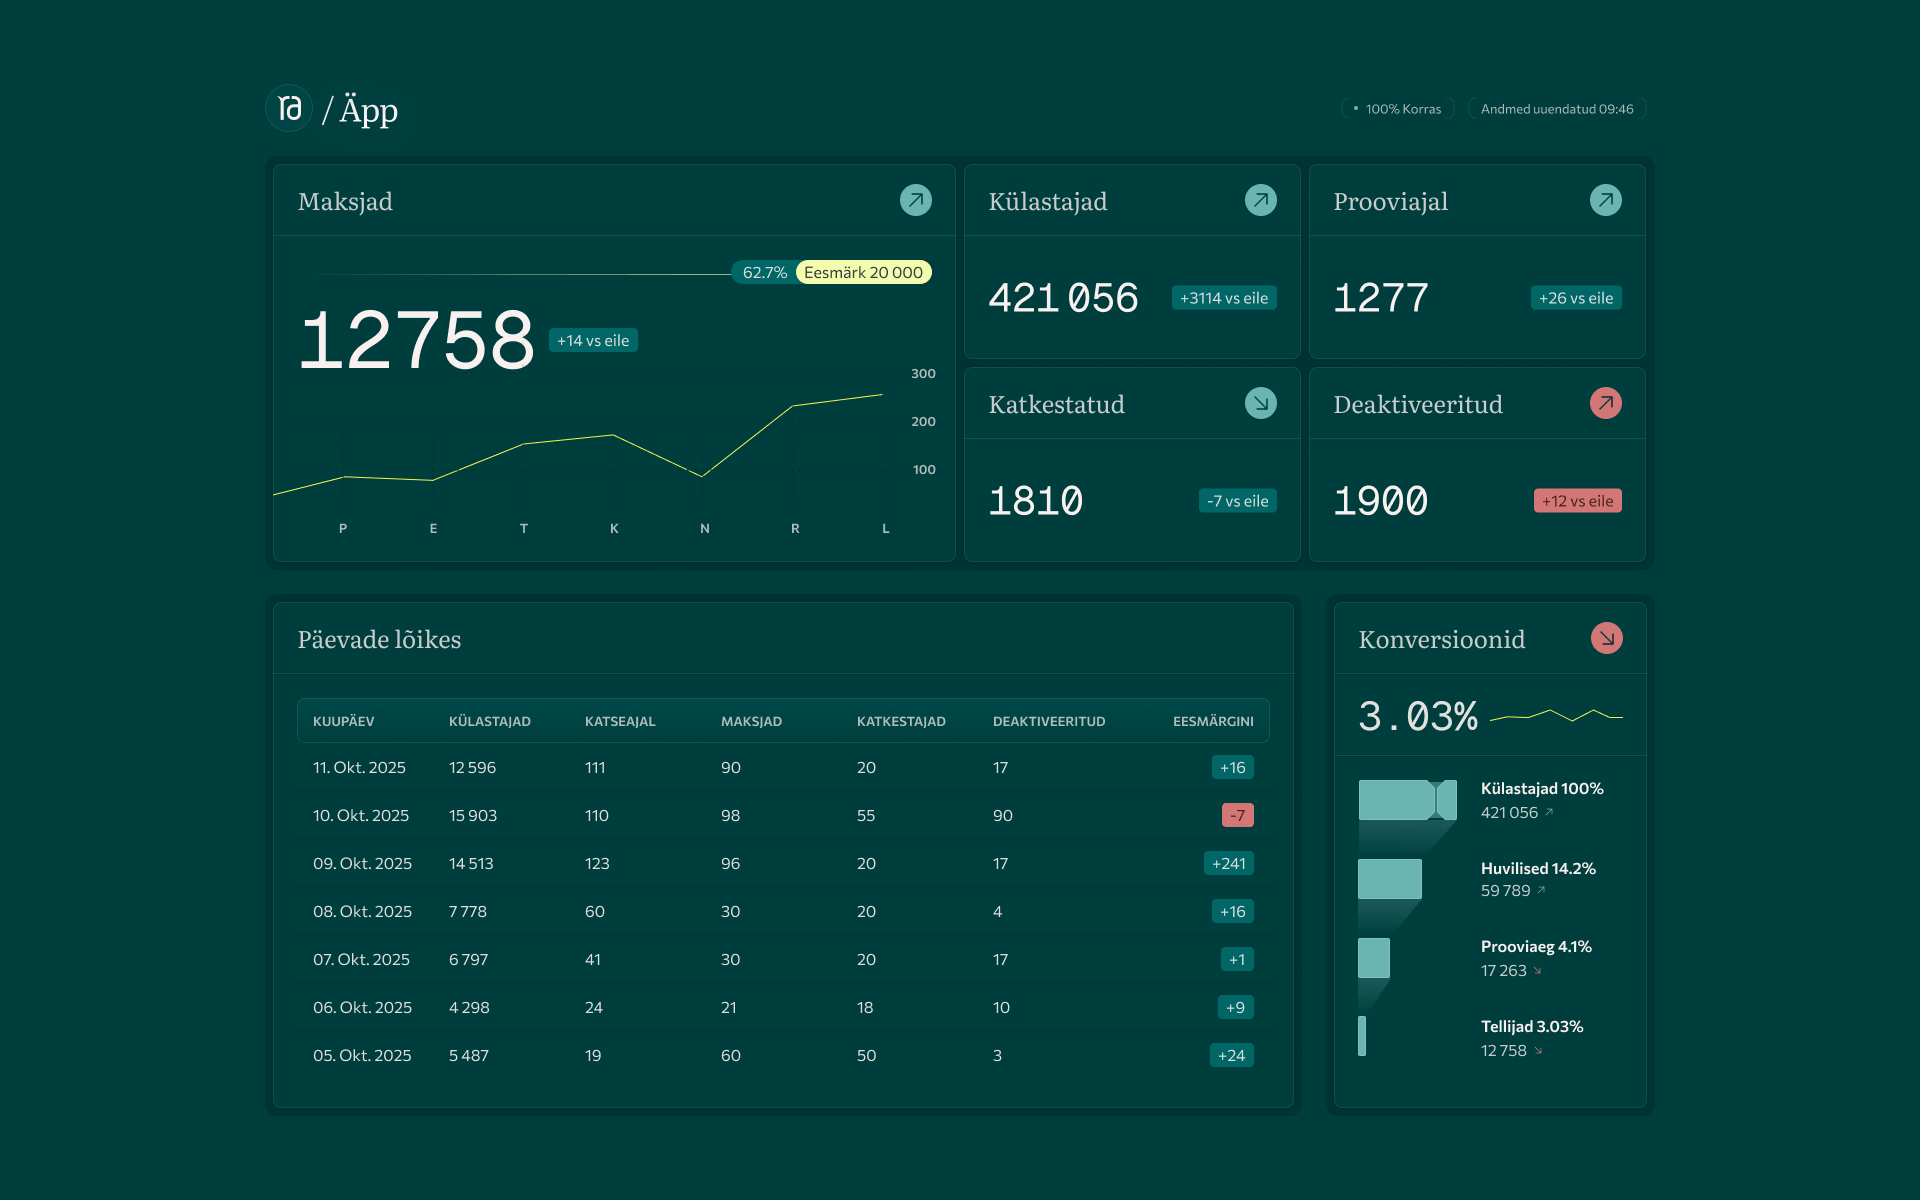
Task: Click the Huvilised funnel bar
Action: [1389, 879]
